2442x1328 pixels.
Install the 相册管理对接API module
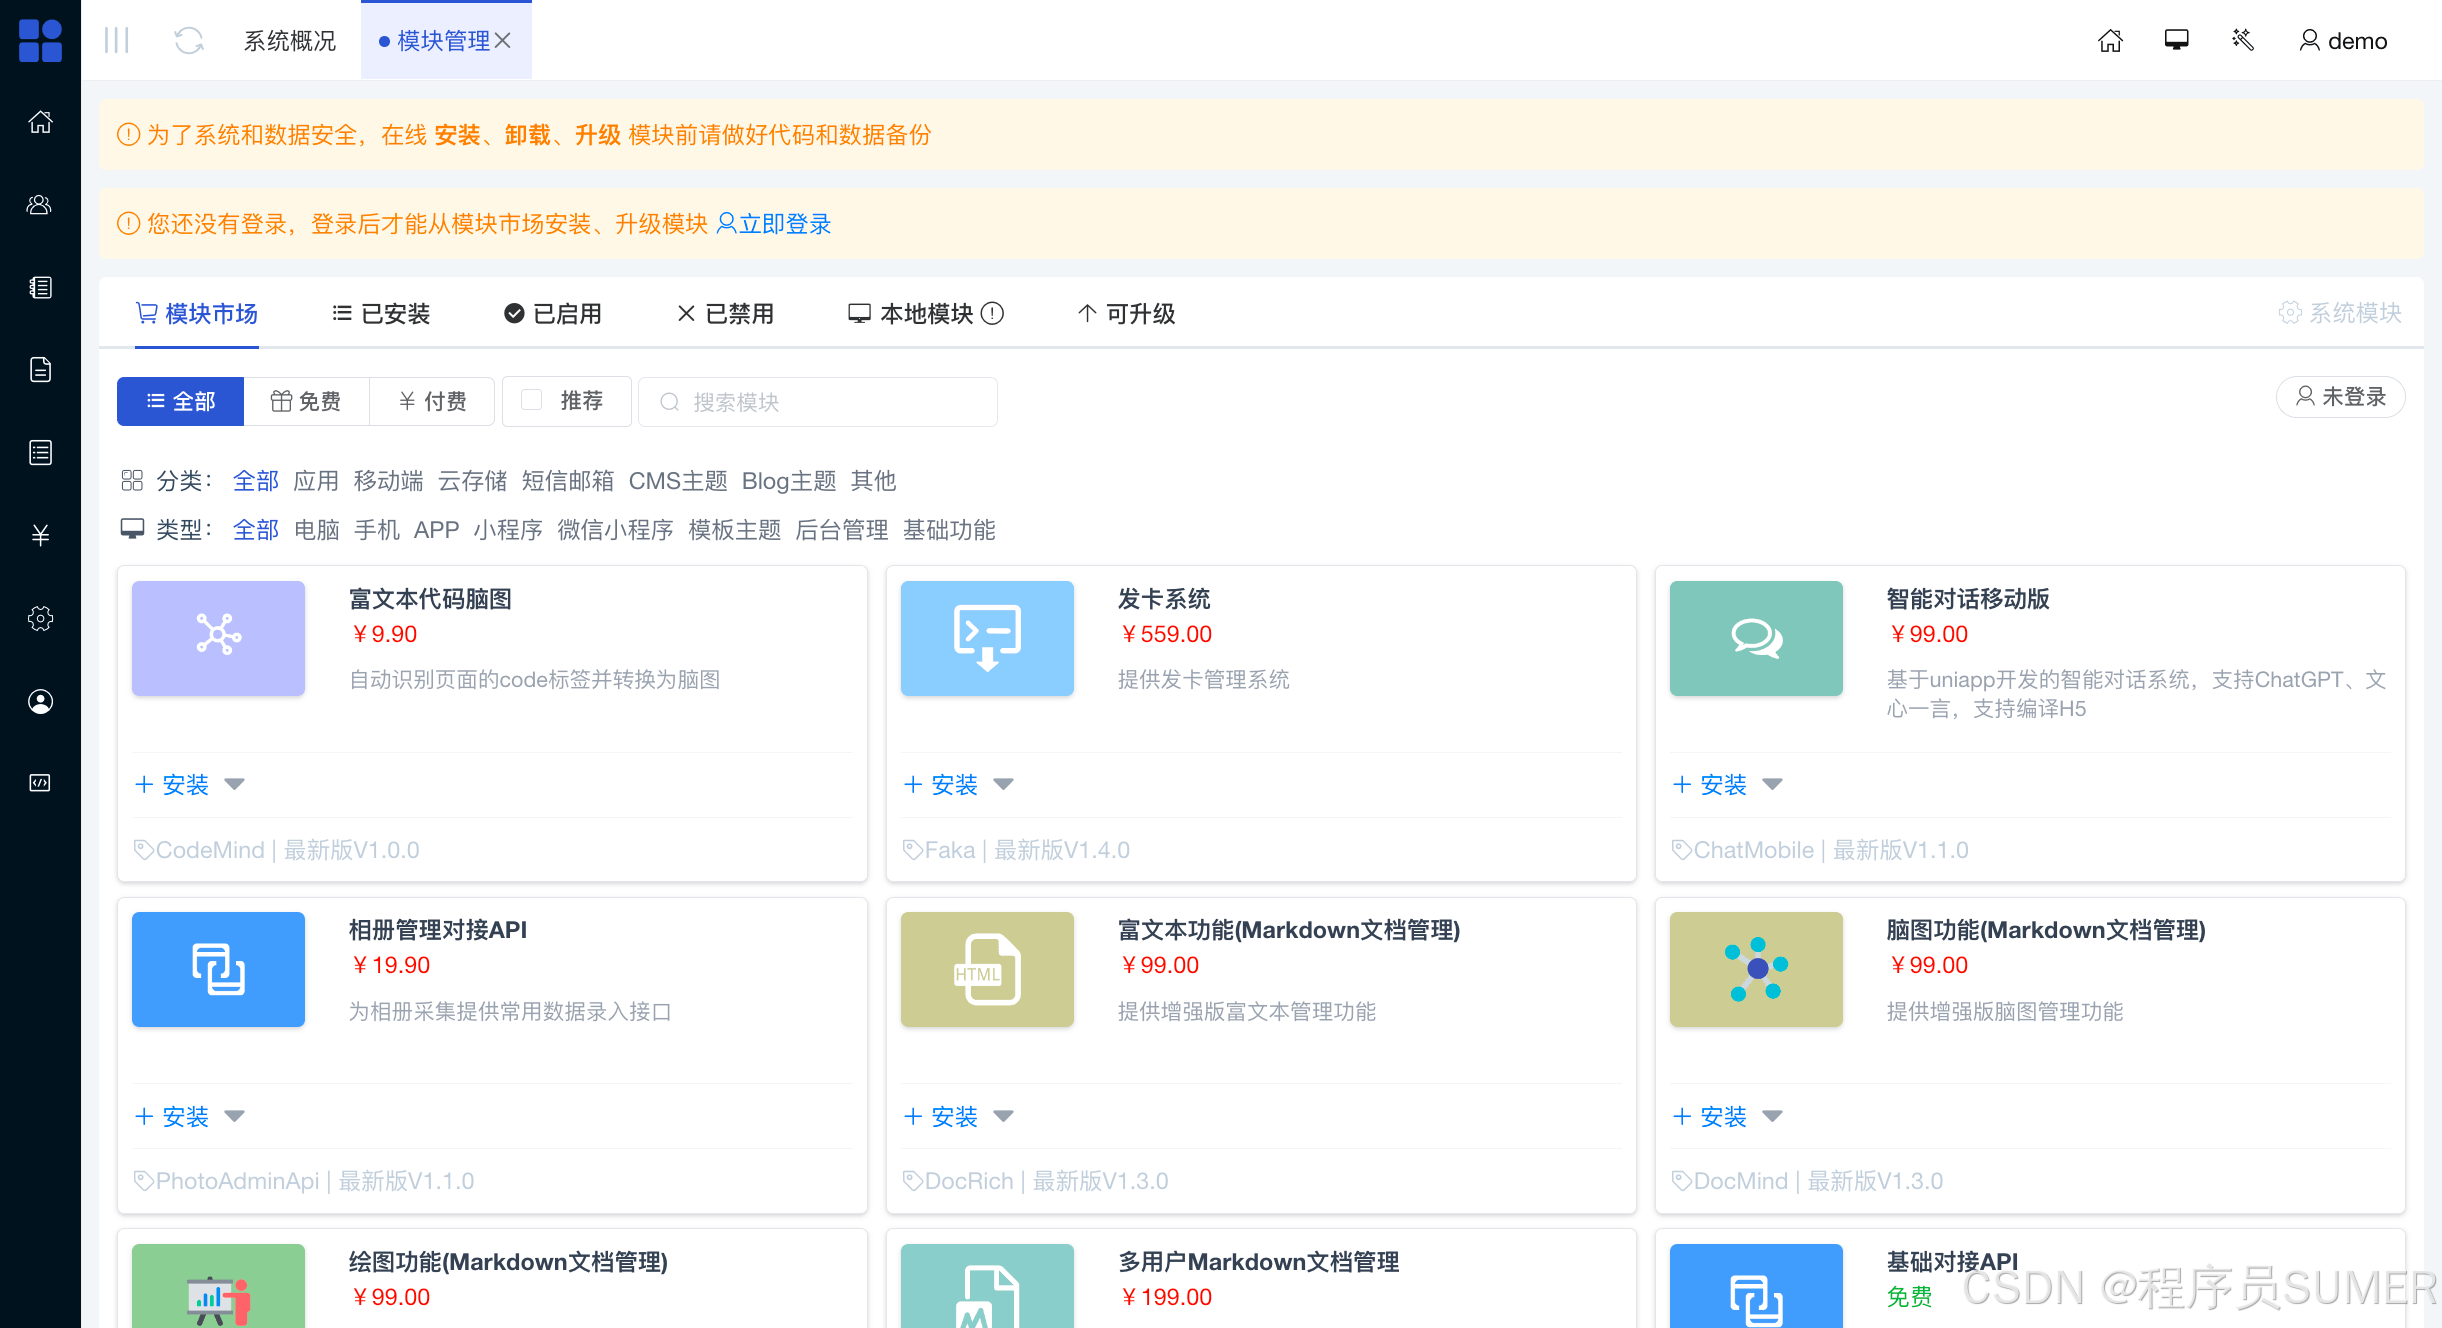click(x=172, y=1117)
